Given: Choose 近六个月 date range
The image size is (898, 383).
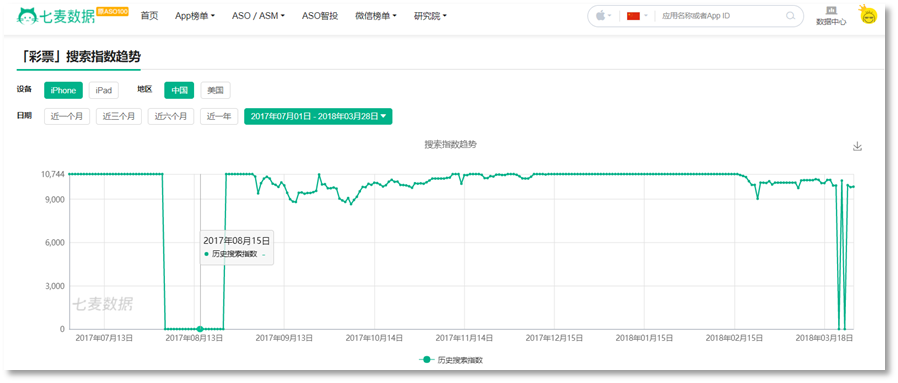Looking at the screenshot, I should tap(171, 117).
